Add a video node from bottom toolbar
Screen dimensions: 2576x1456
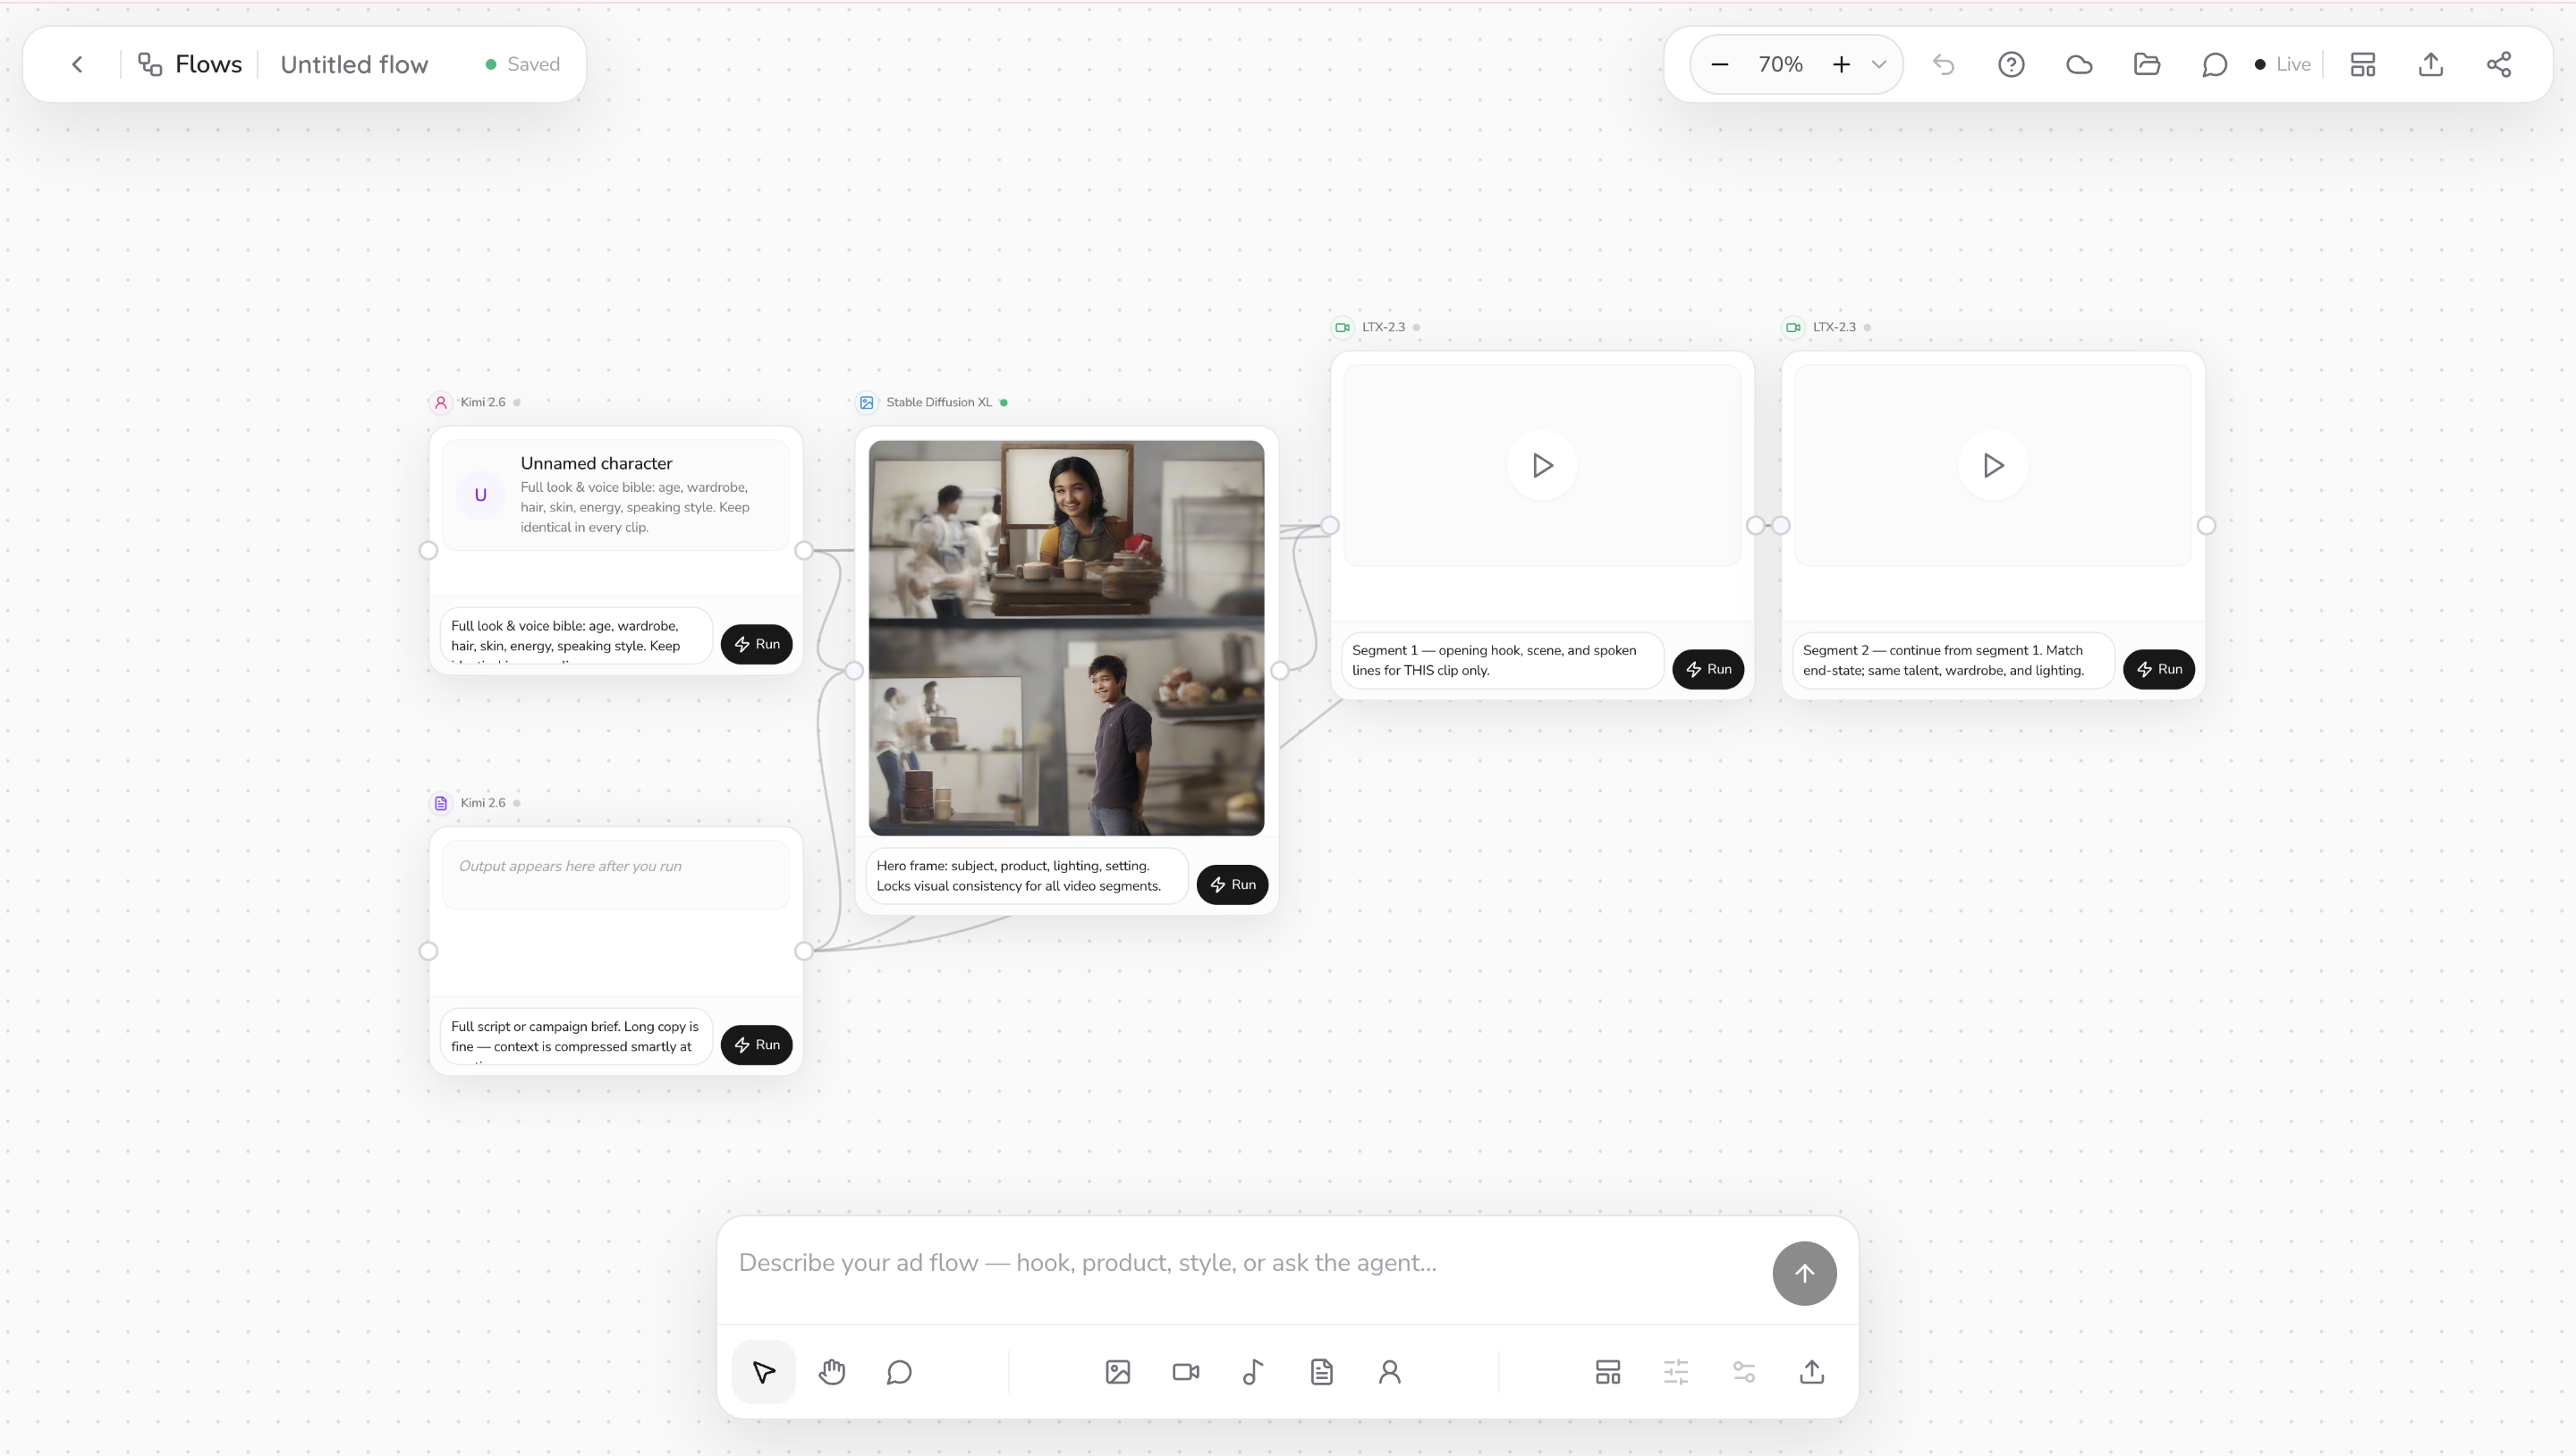click(1186, 1372)
